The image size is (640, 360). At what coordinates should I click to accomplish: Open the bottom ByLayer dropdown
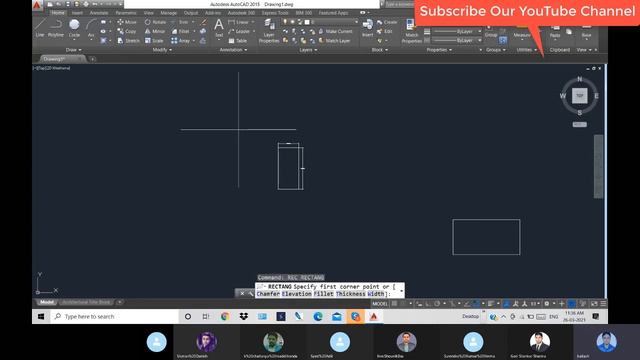457,40
